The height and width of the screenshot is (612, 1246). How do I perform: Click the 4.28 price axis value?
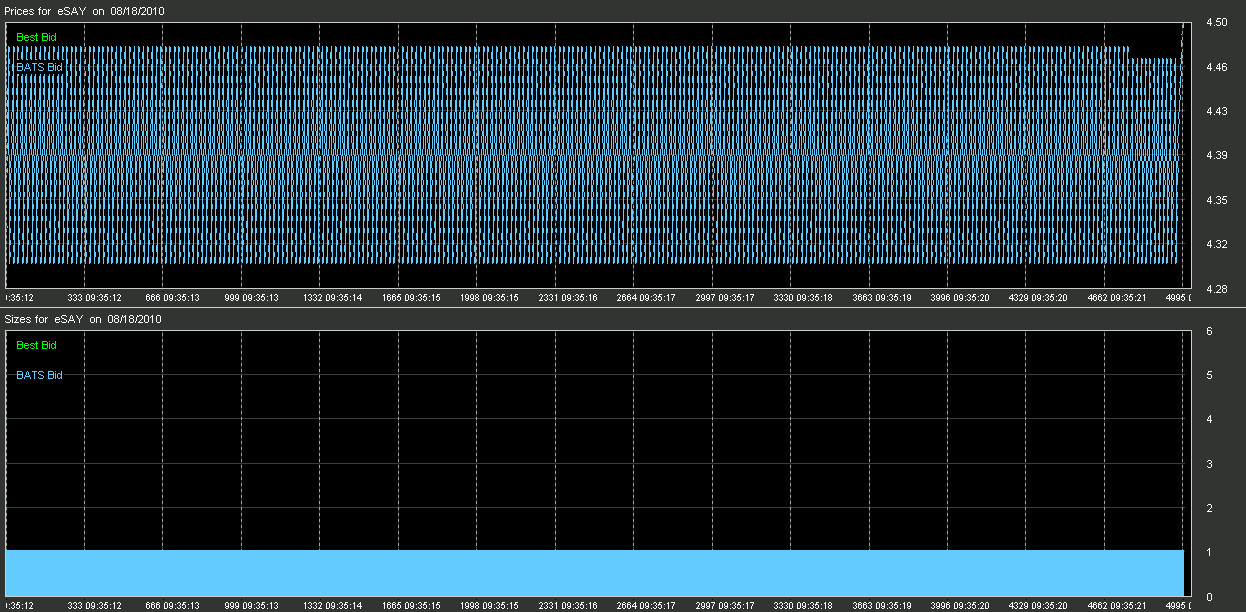1217,289
